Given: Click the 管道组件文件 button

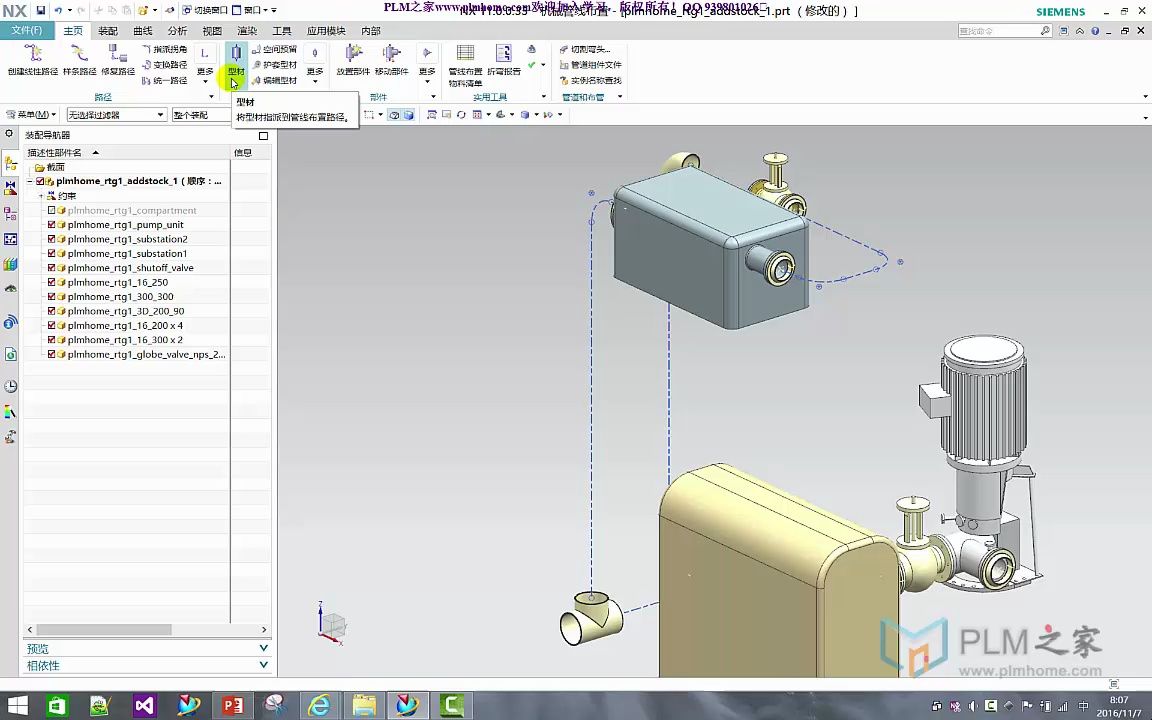Looking at the screenshot, I should [x=591, y=65].
